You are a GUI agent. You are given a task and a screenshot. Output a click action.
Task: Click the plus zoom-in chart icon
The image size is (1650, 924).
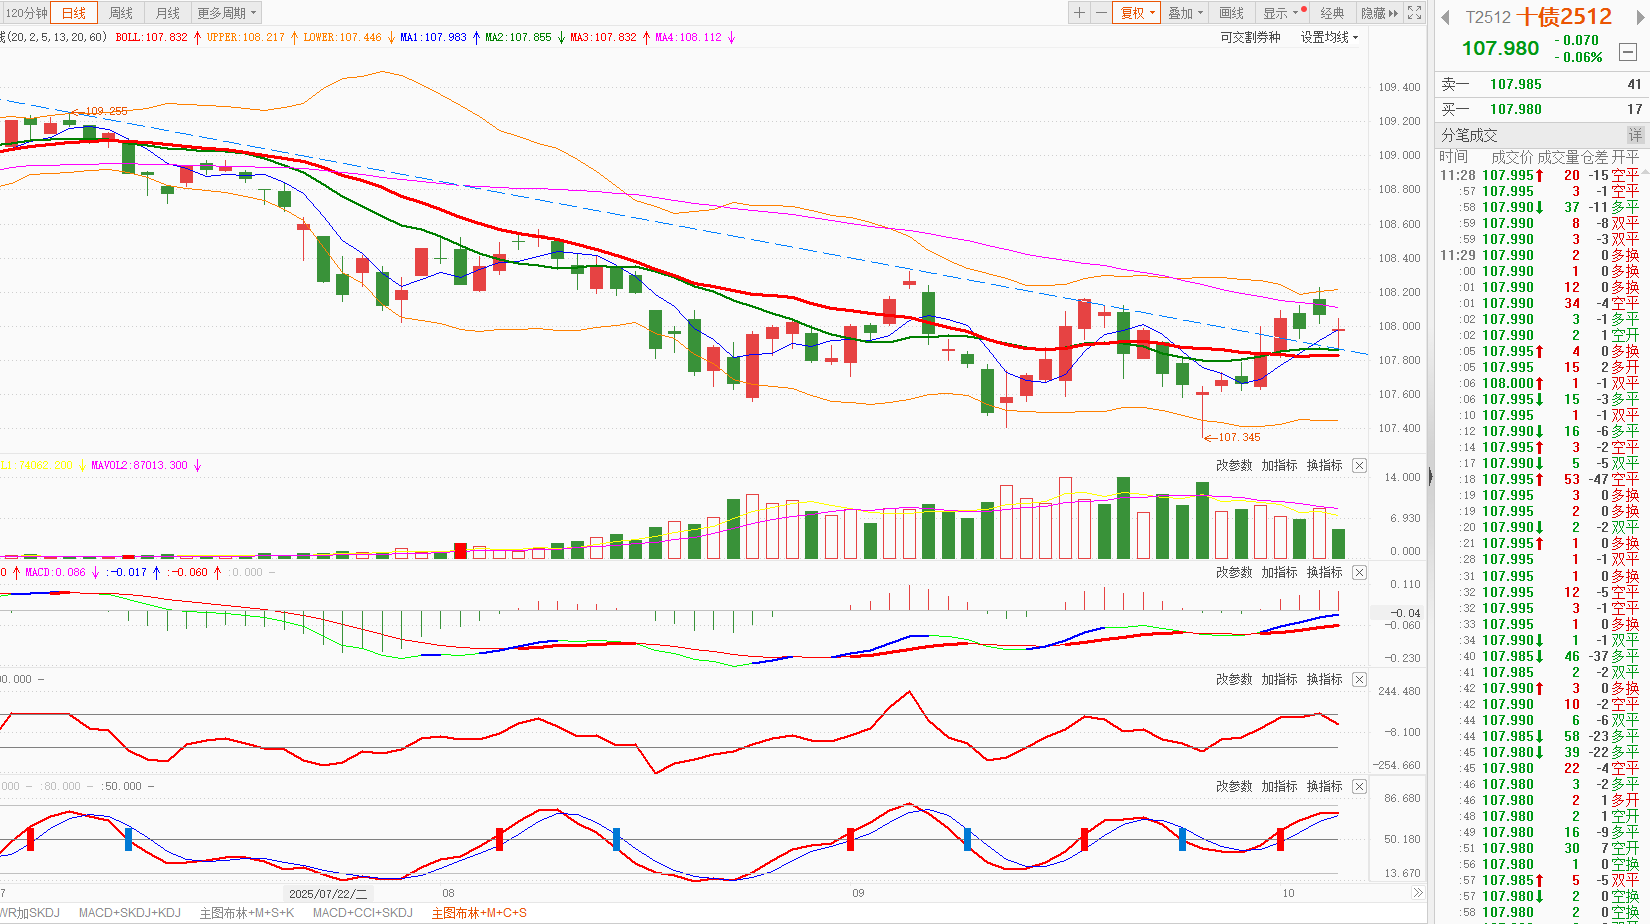(1079, 13)
